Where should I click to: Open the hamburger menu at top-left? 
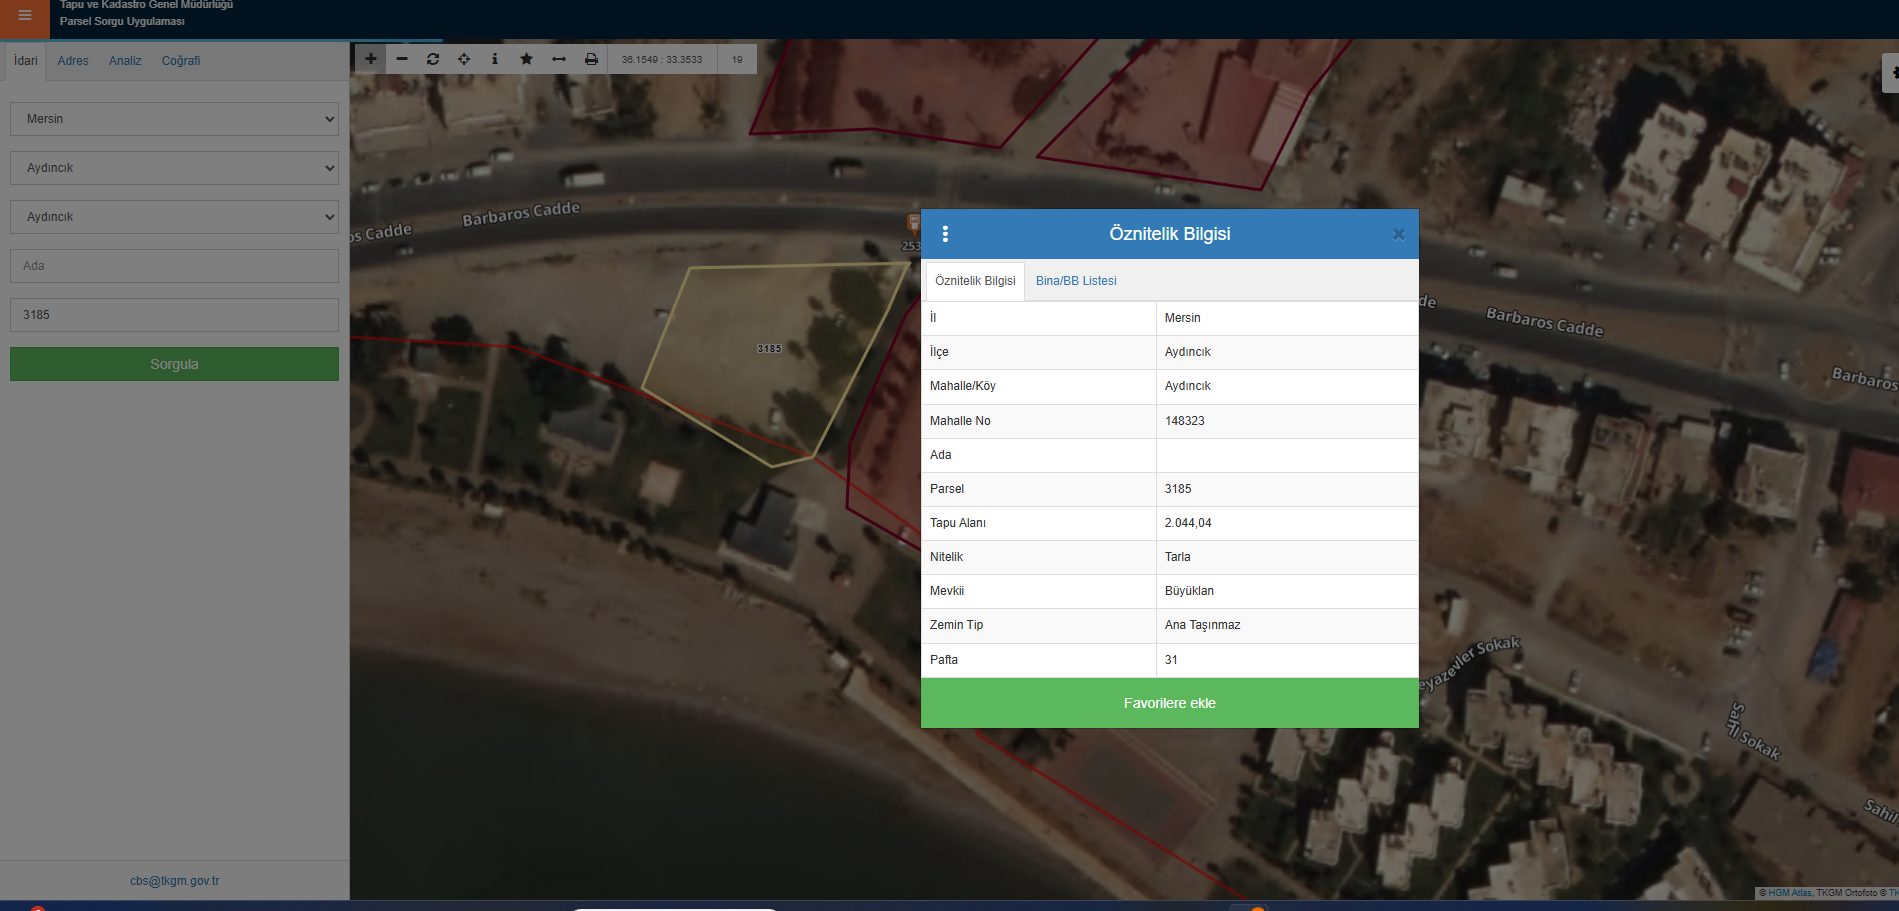[25, 16]
